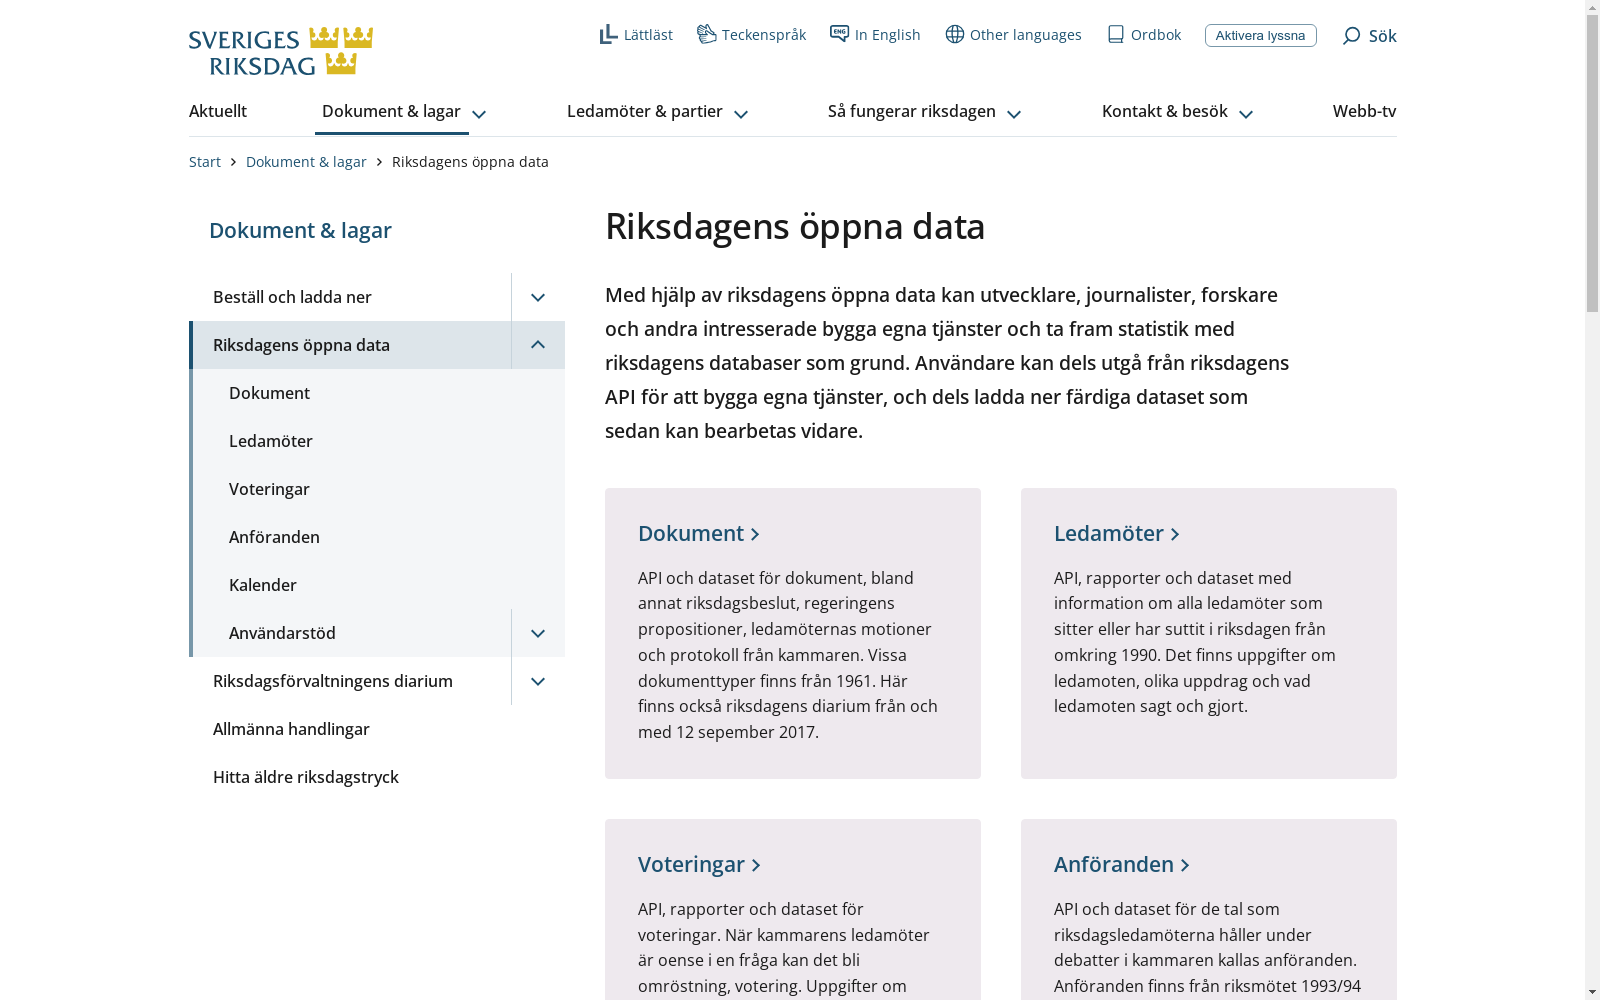This screenshot has width=1600, height=1000.
Task: Open the Other languages page
Action: pos(1013,35)
